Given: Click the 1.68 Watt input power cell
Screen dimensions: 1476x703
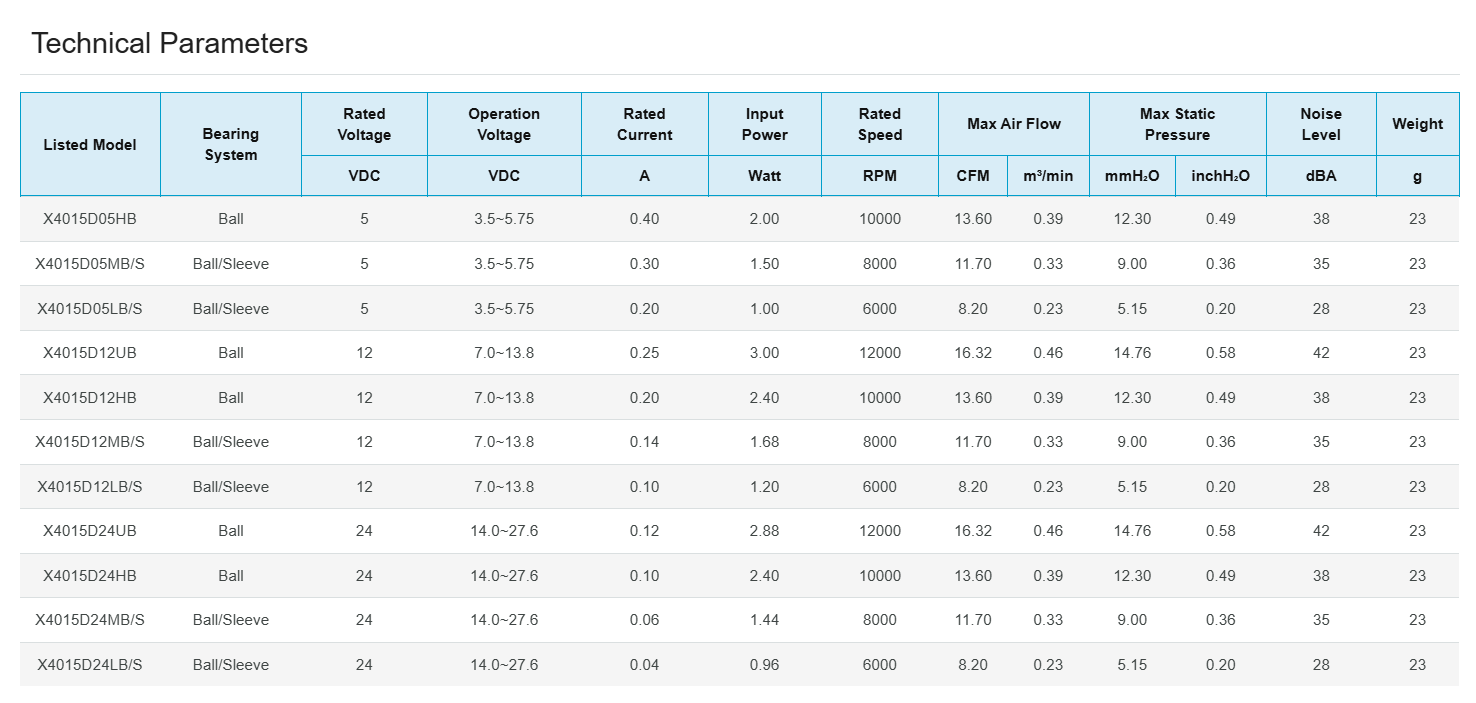Looking at the screenshot, I should pos(764,442).
